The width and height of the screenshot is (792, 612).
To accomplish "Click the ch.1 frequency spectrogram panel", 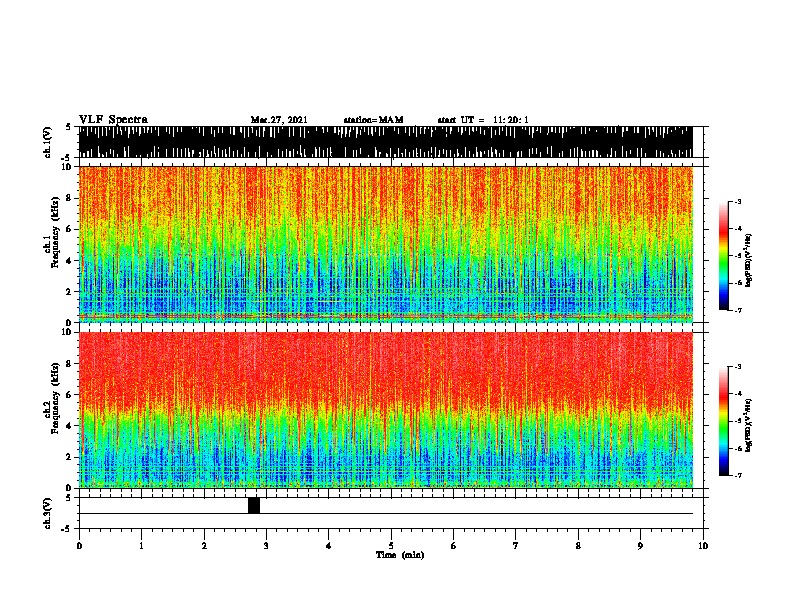I will coord(386,244).
